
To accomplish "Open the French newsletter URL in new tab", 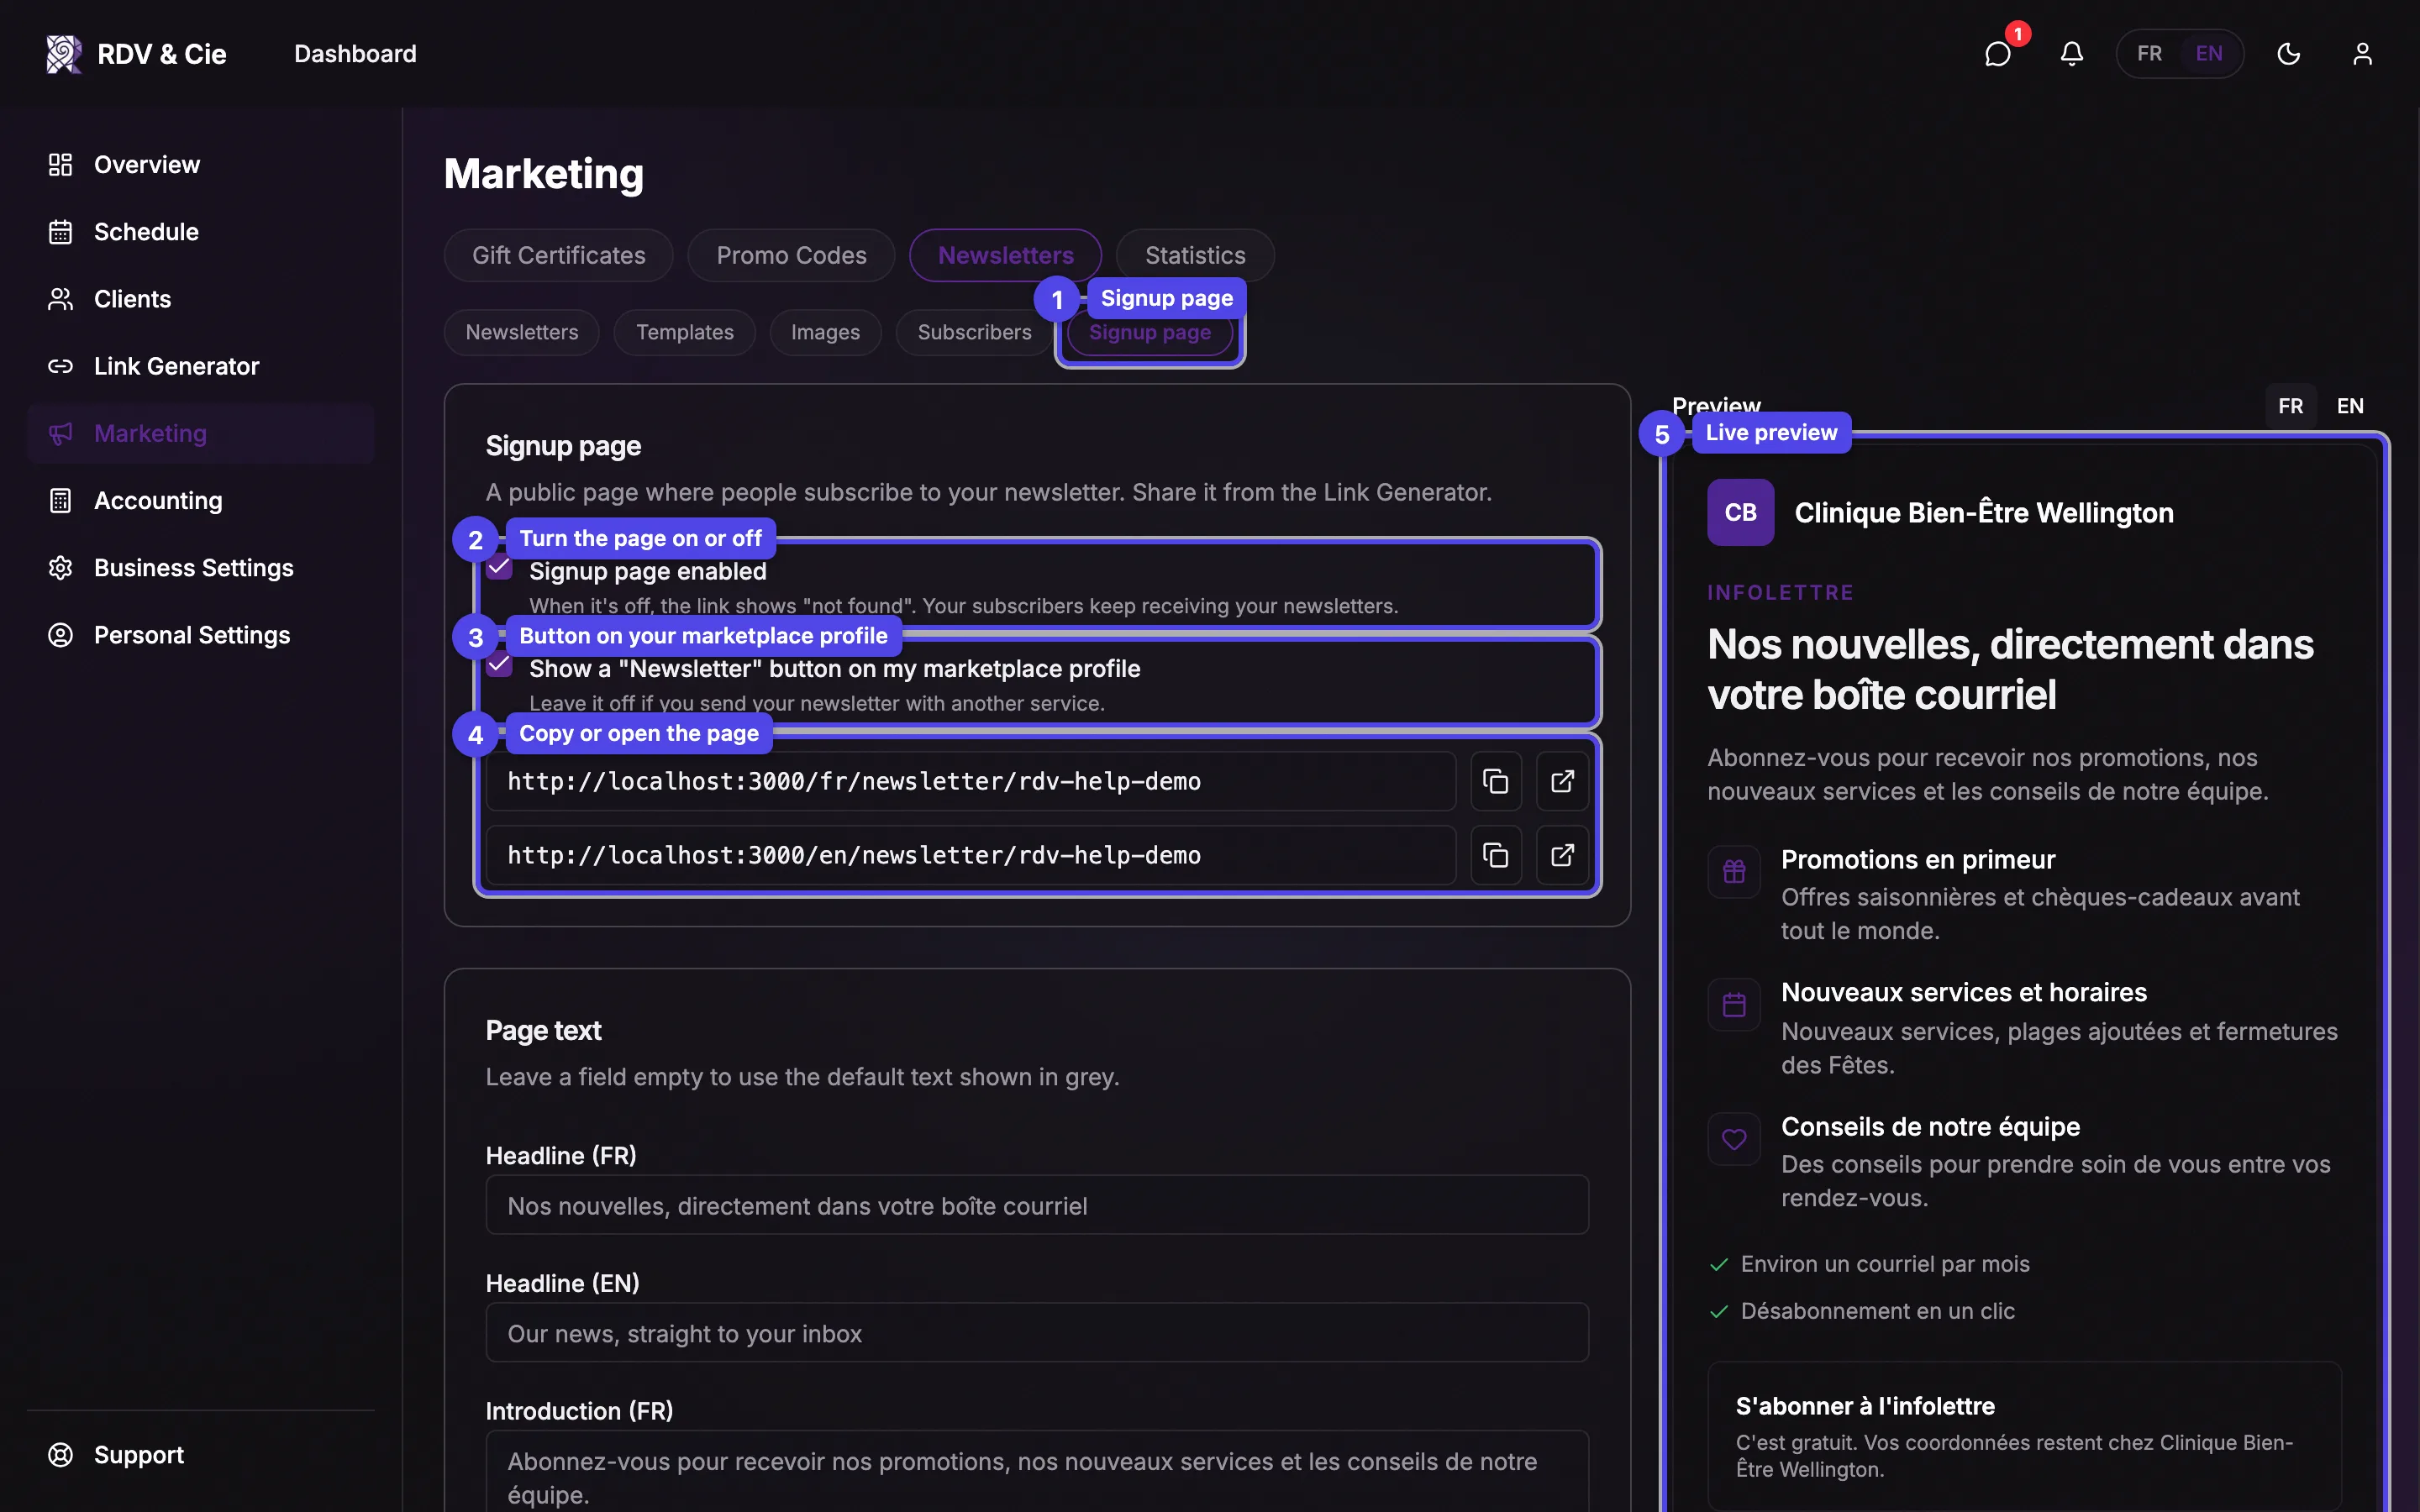I will click(1562, 781).
